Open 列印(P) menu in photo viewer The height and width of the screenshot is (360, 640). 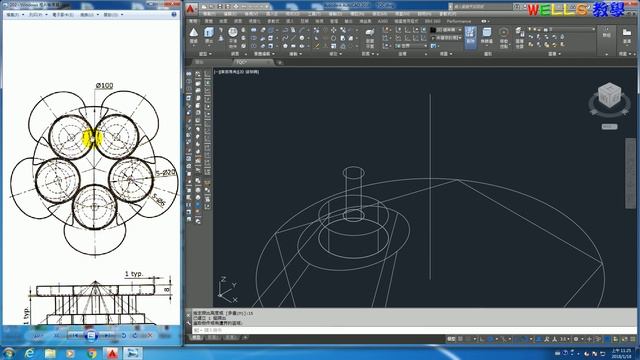37,14
